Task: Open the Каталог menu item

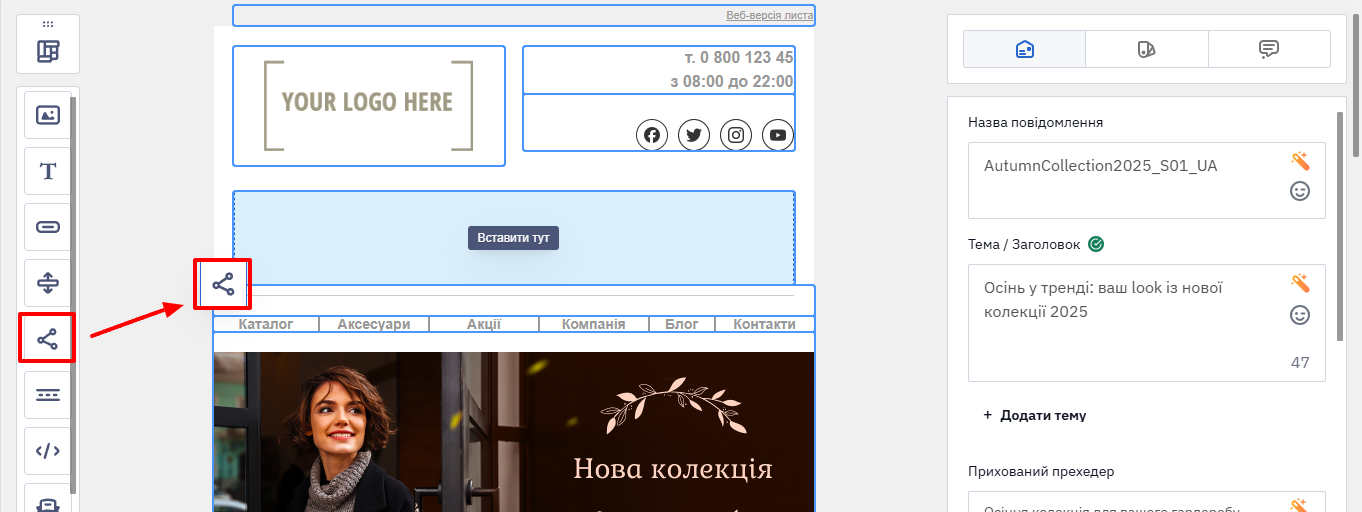Action: (266, 324)
